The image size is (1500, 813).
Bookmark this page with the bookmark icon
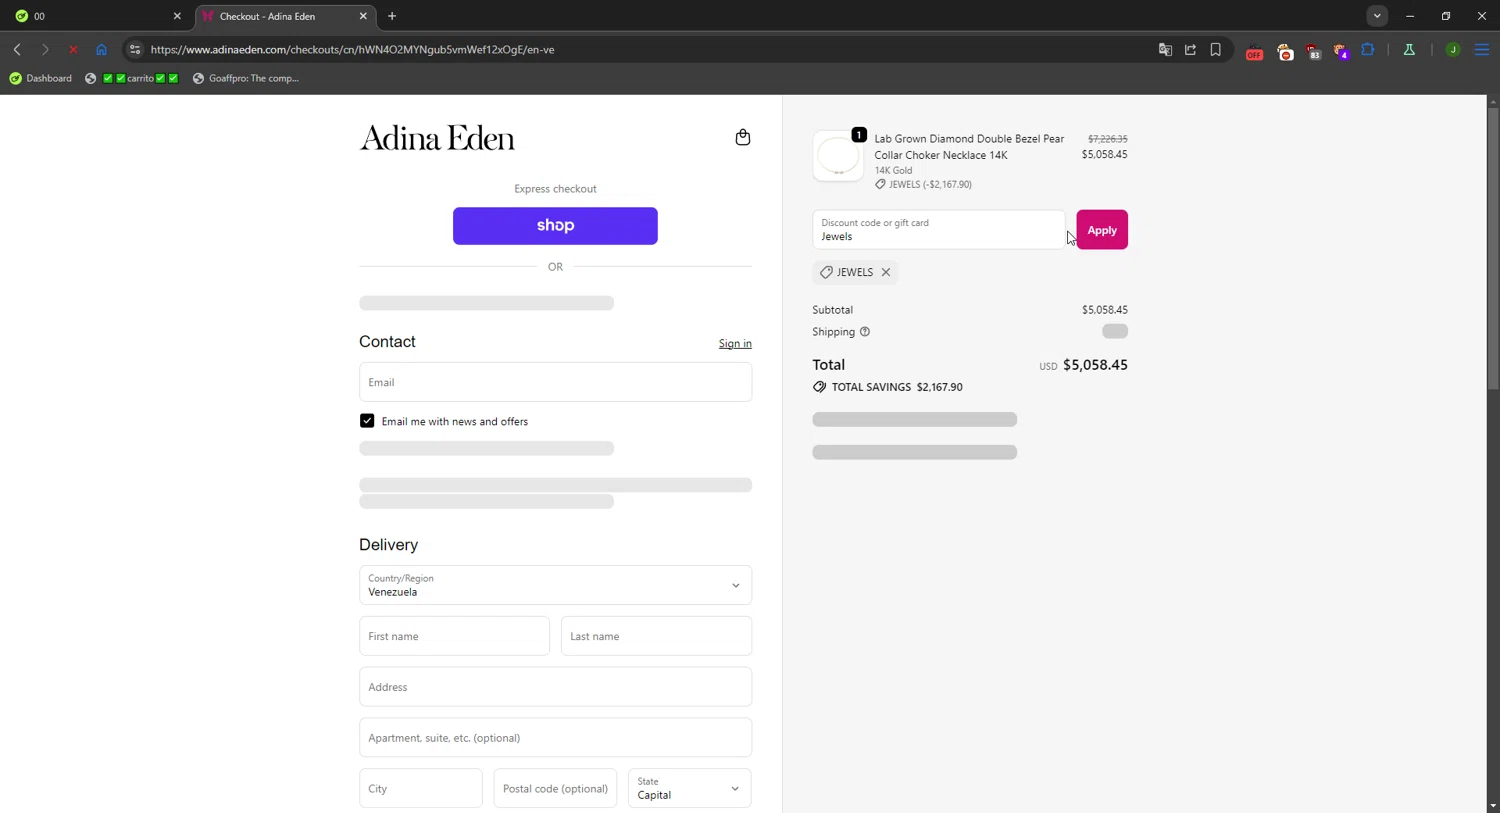click(x=1215, y=49)
